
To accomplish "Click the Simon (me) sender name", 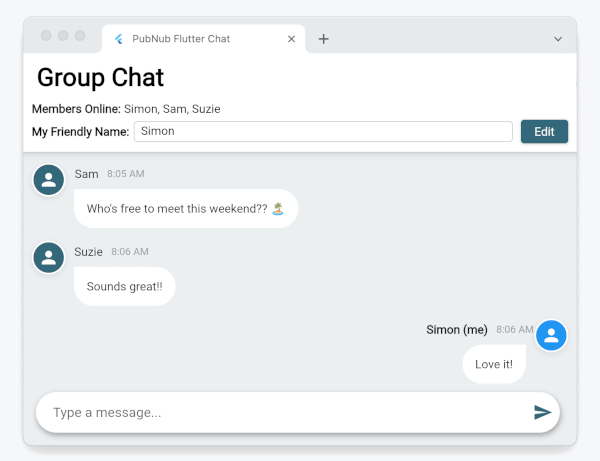I will click(457, 329).
